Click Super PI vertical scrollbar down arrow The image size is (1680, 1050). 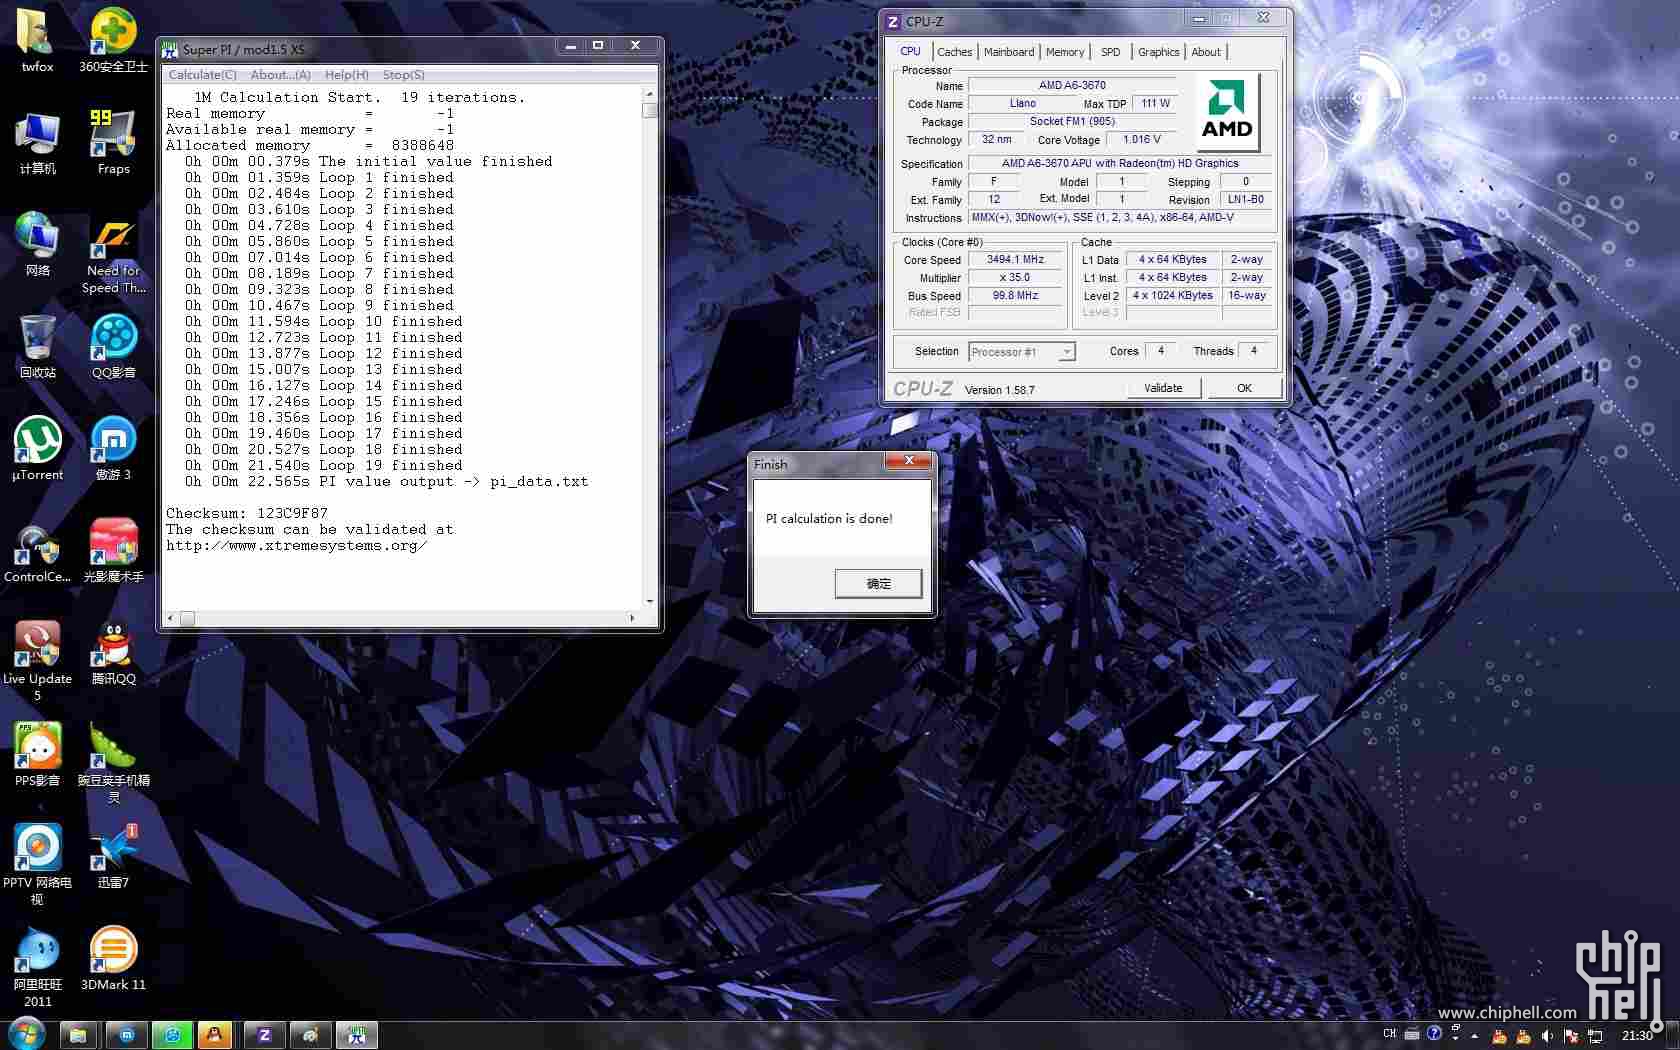(x=650, y=601)
